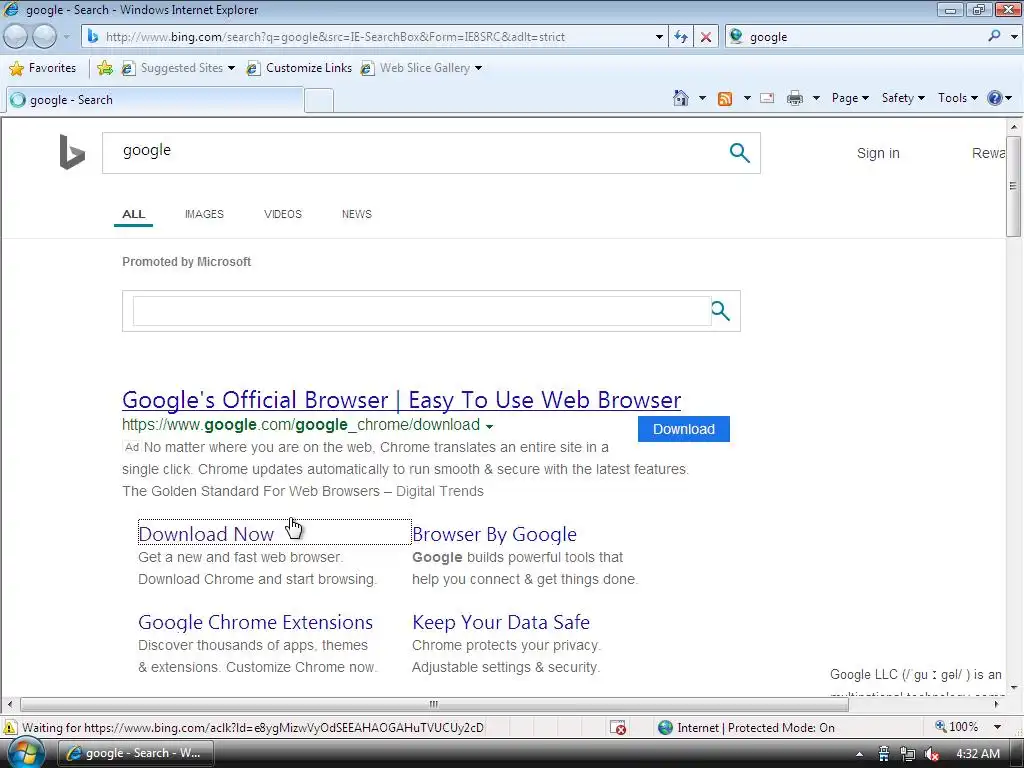Switch to the VIDEOS tab
Viewport: 1024px width, 768px height.
point(283,214)
